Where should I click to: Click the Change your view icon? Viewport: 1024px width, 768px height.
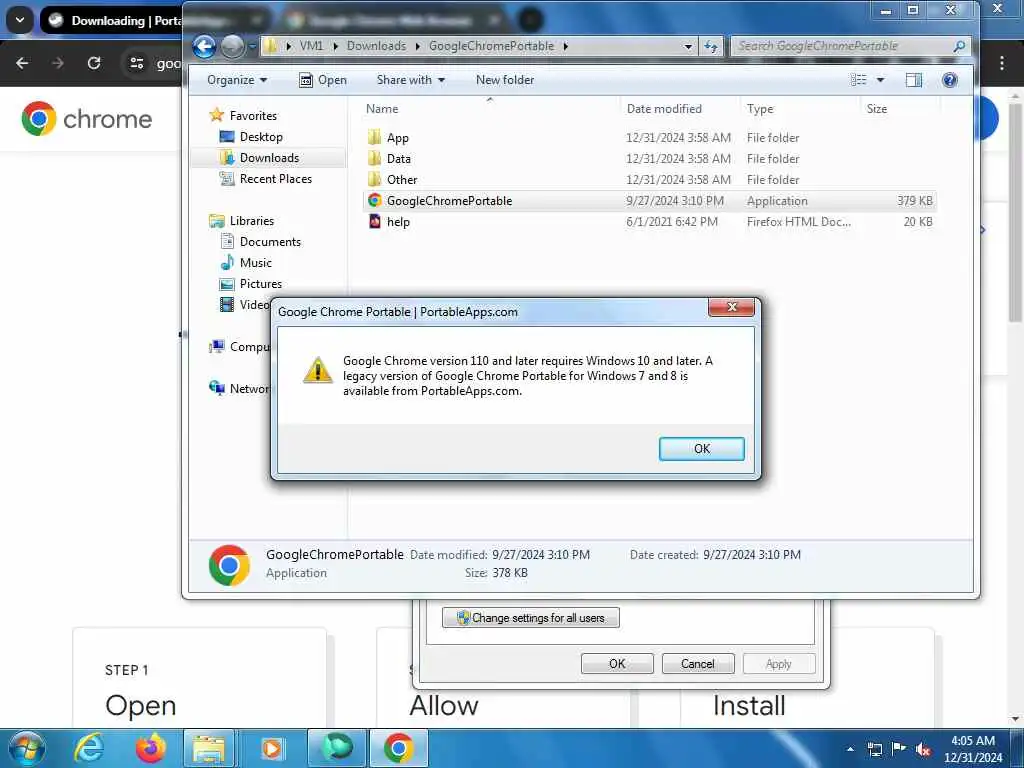pos(858,80)
